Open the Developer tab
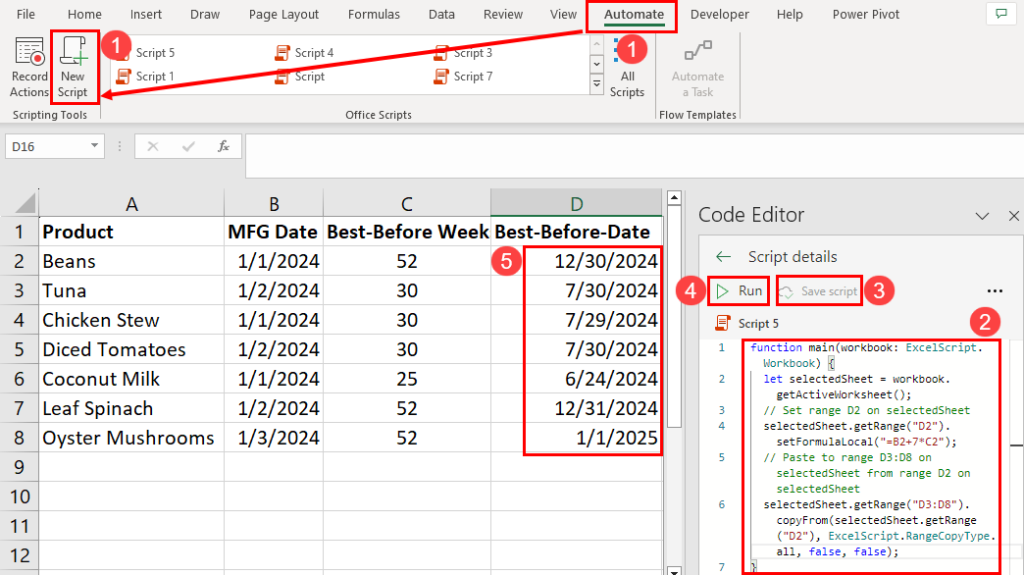This screenshot has width=1024, height=575. pyautogui.click(x=719, y=14)
